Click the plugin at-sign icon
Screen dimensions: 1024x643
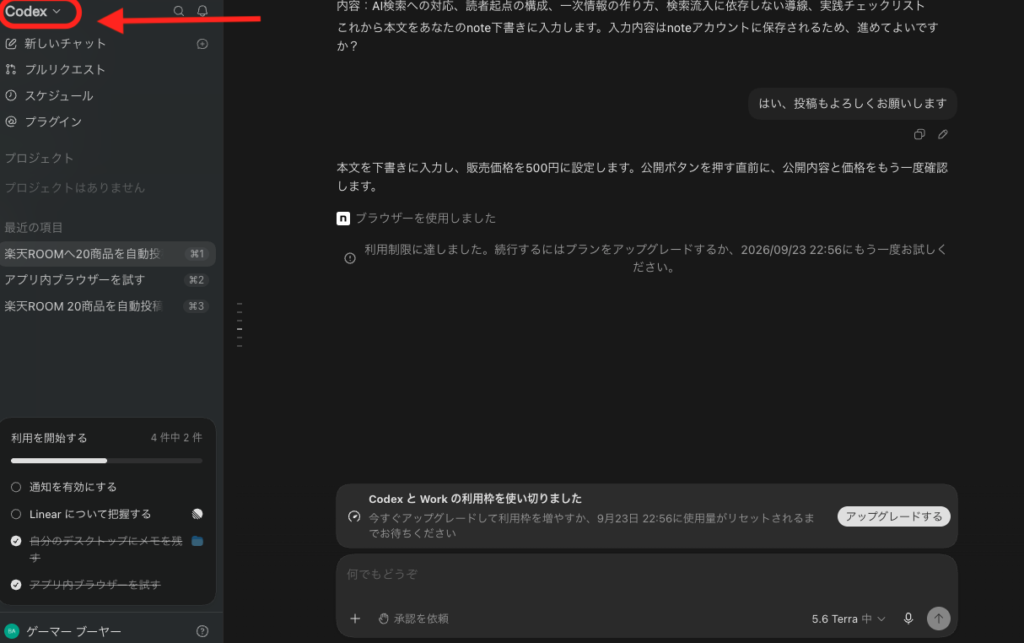click(x=10, y=121)
